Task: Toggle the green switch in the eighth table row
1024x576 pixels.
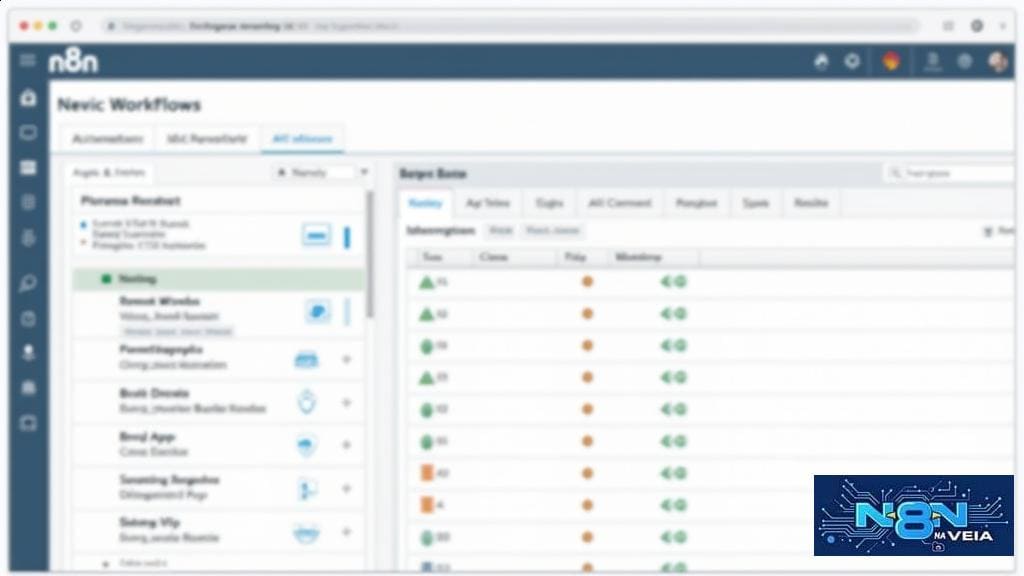Action: [674, 505]
